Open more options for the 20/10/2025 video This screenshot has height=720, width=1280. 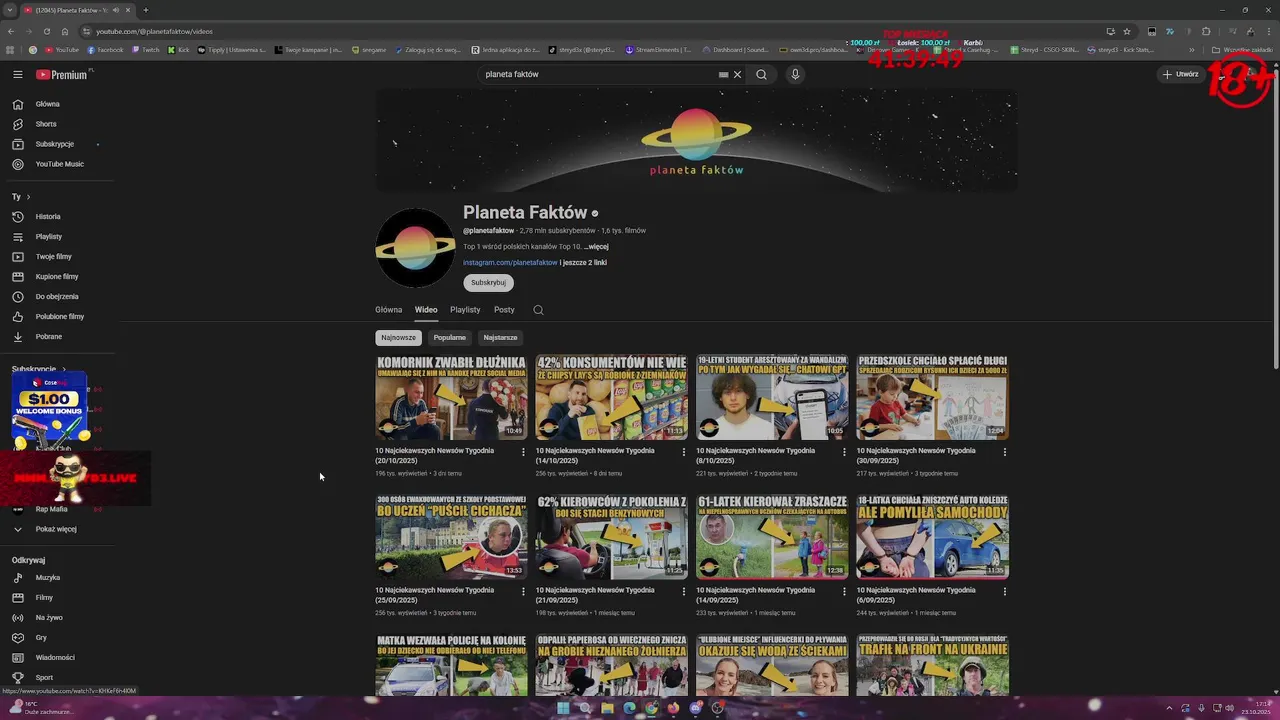point(523,452)
